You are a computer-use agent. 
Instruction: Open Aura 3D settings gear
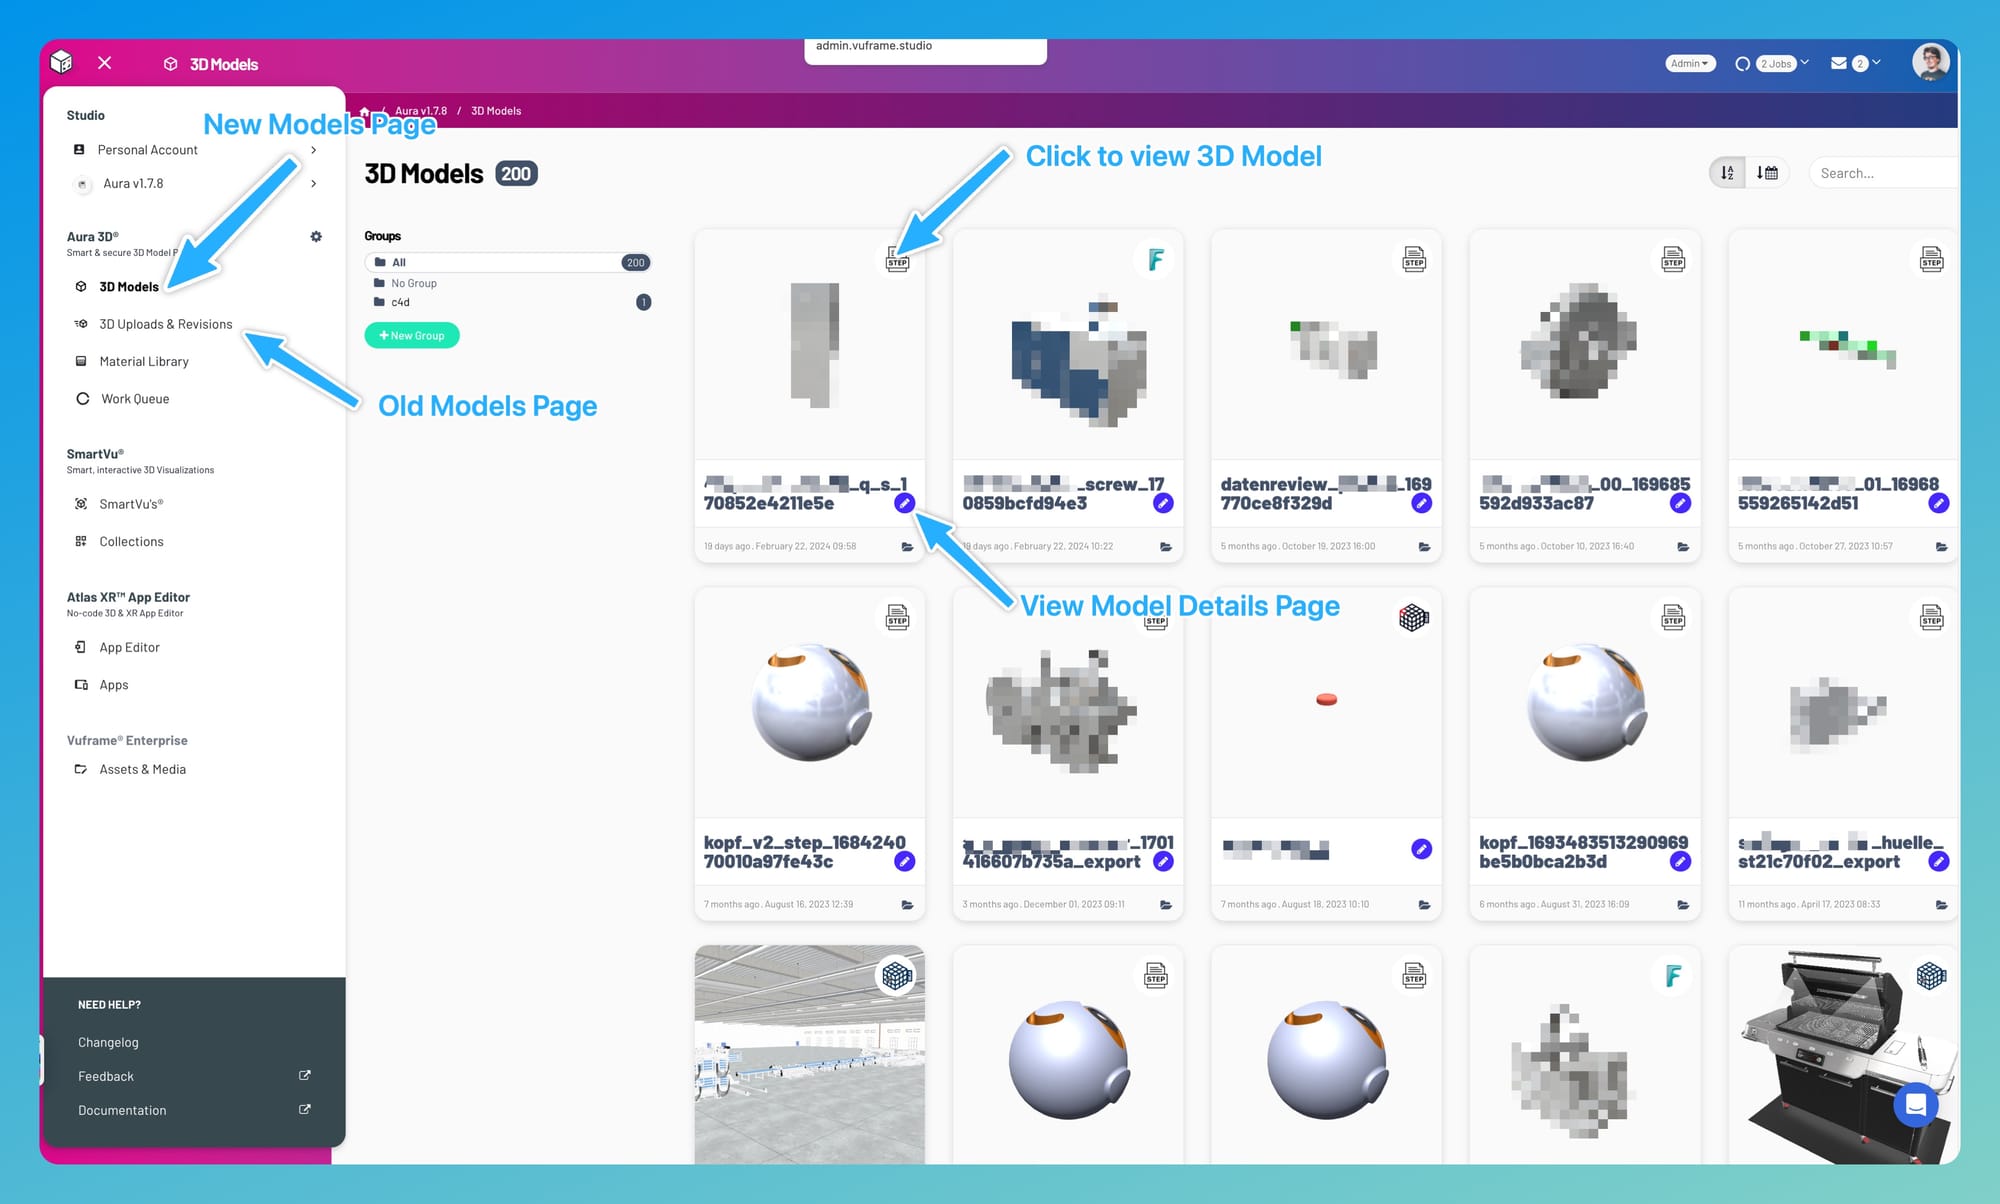pyautogui.click(x=316, y=237)
